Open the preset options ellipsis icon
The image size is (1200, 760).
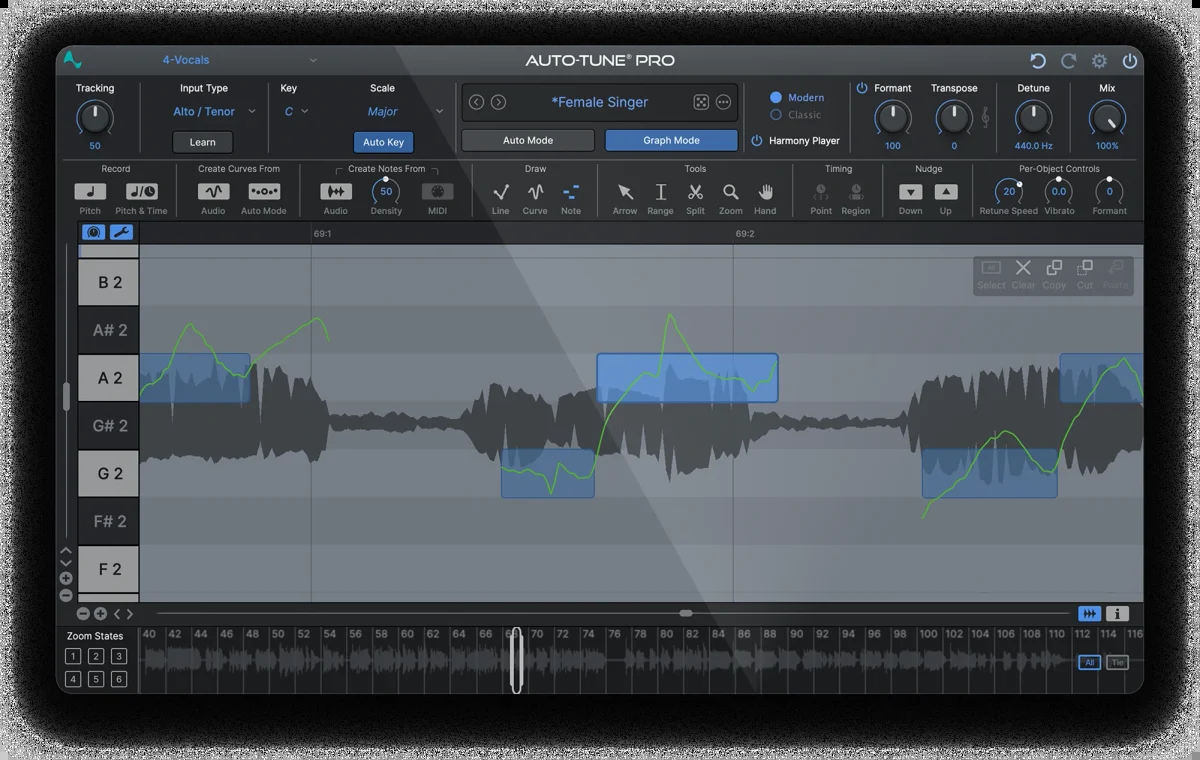(x=723, y=102)
